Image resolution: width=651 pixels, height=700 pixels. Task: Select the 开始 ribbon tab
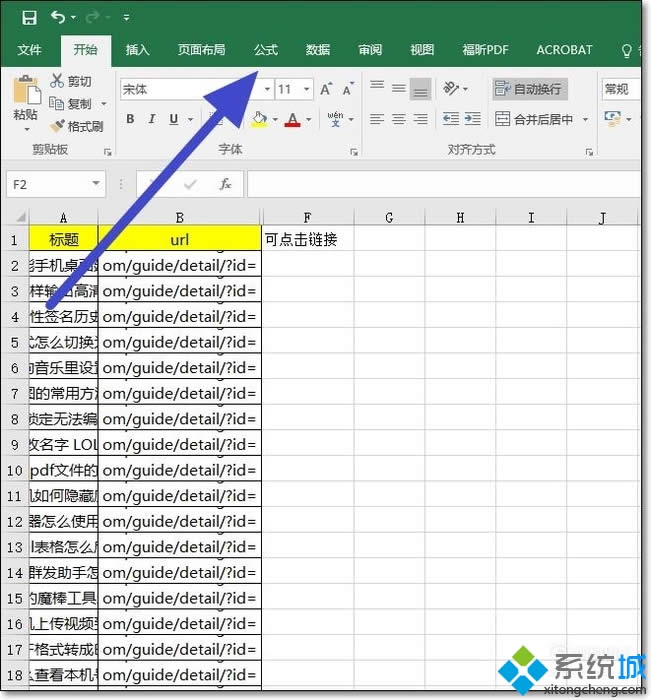tap(85, 50)
